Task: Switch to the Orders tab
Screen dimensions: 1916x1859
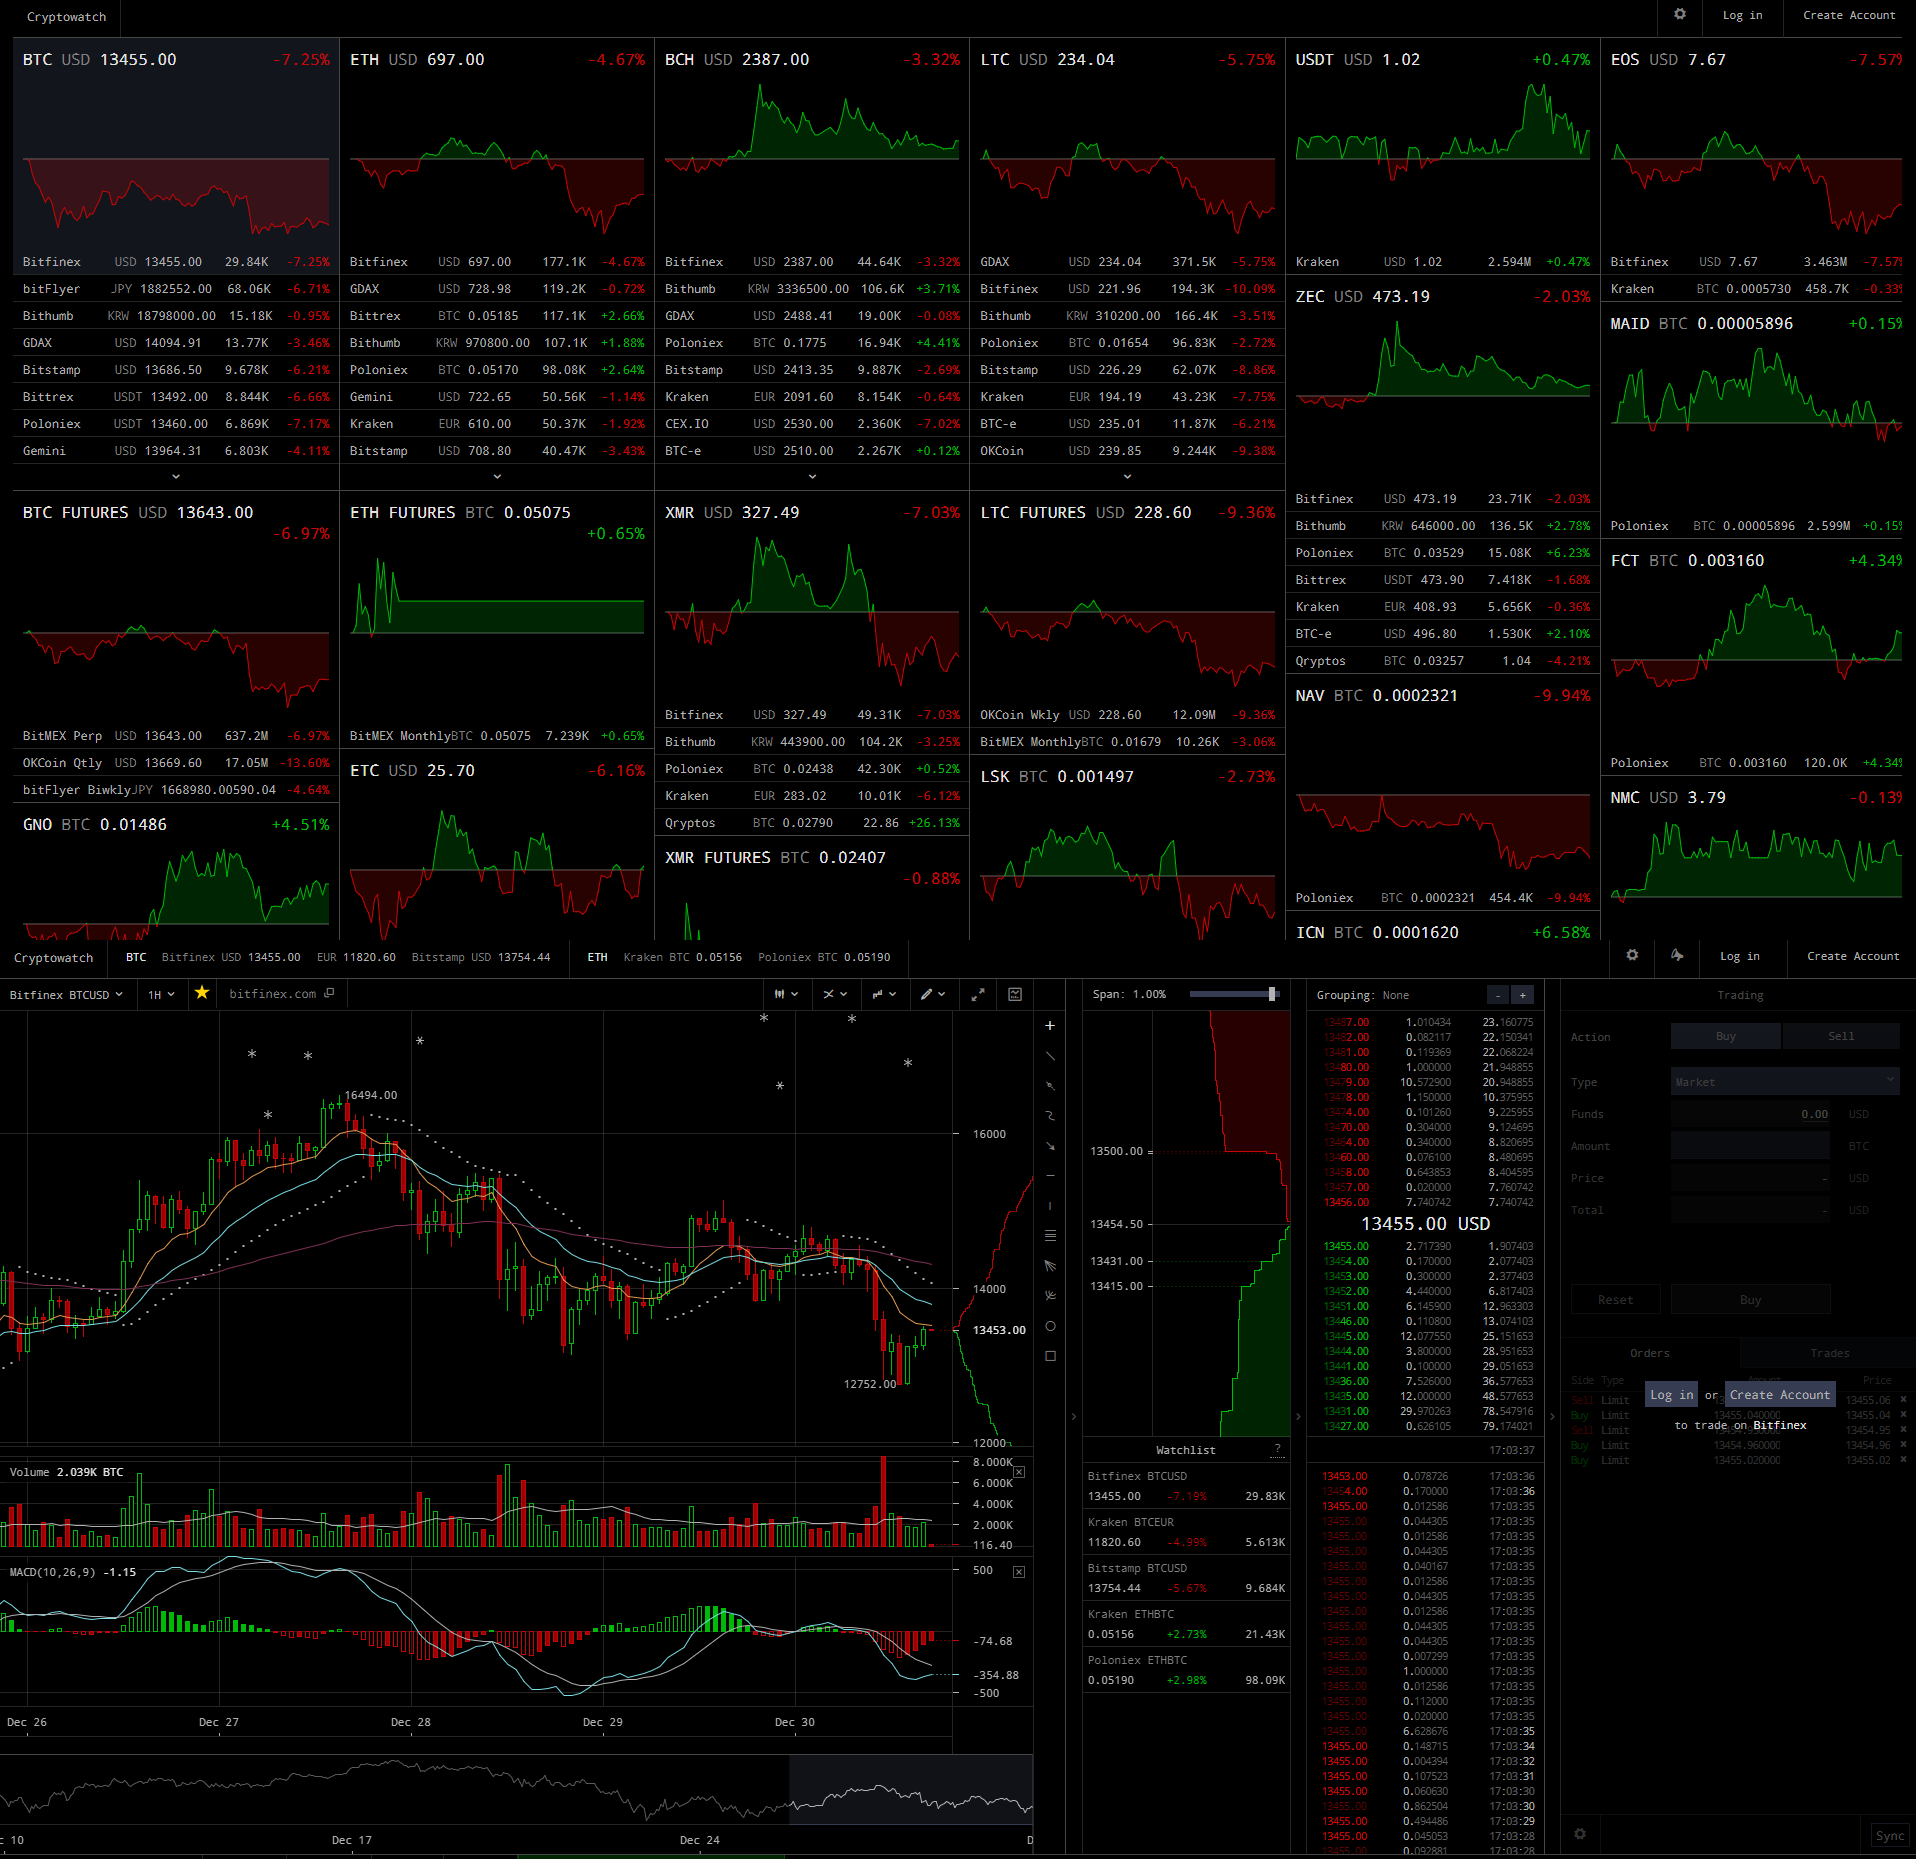Action: point(1650,1353)
